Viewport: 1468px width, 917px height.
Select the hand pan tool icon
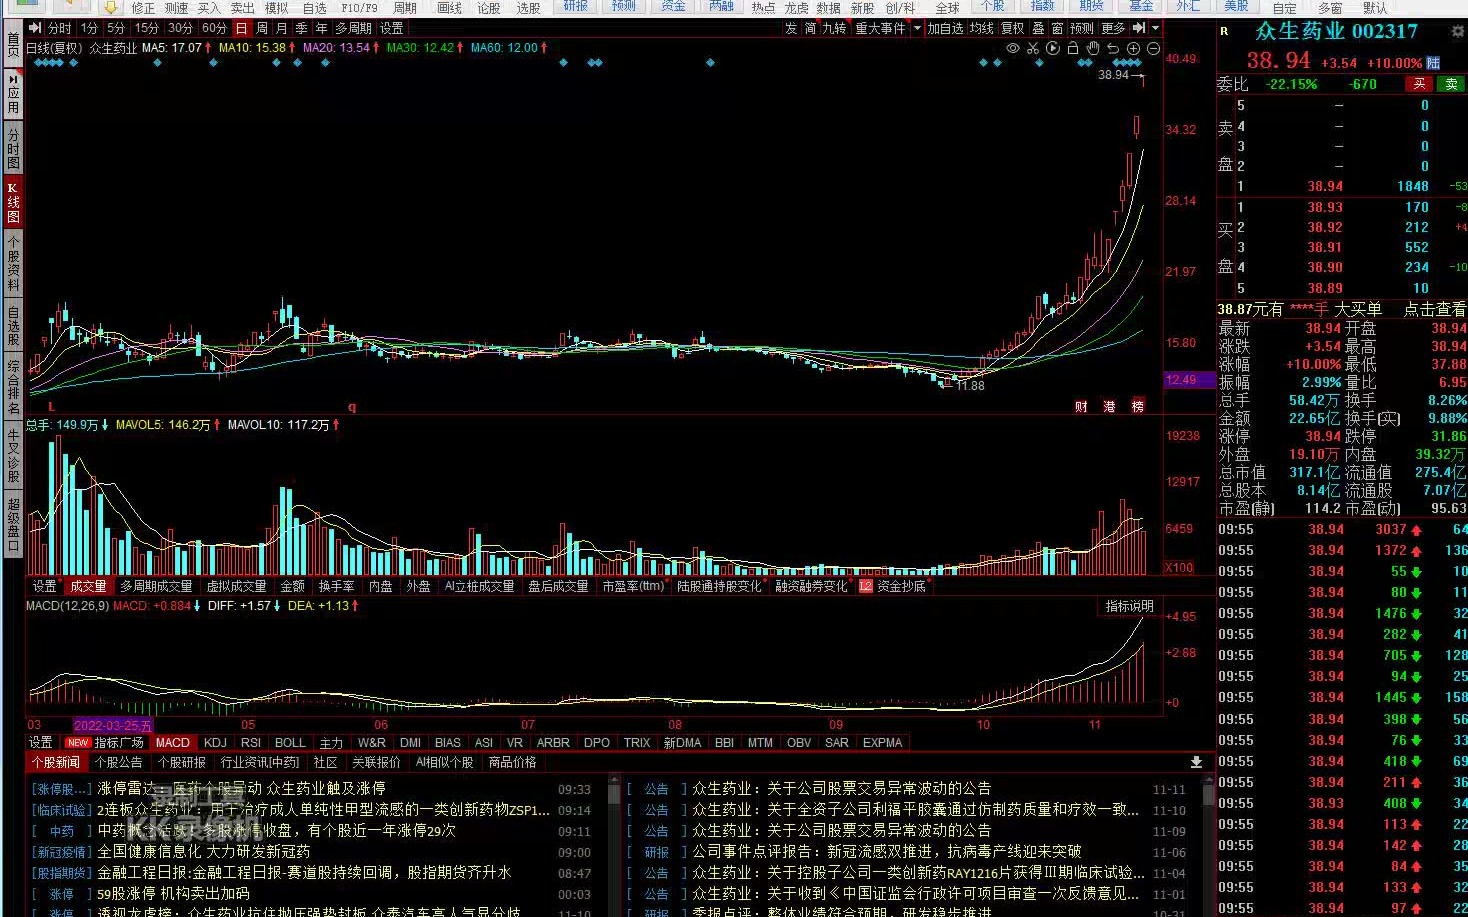click(x=1093, y=48)
